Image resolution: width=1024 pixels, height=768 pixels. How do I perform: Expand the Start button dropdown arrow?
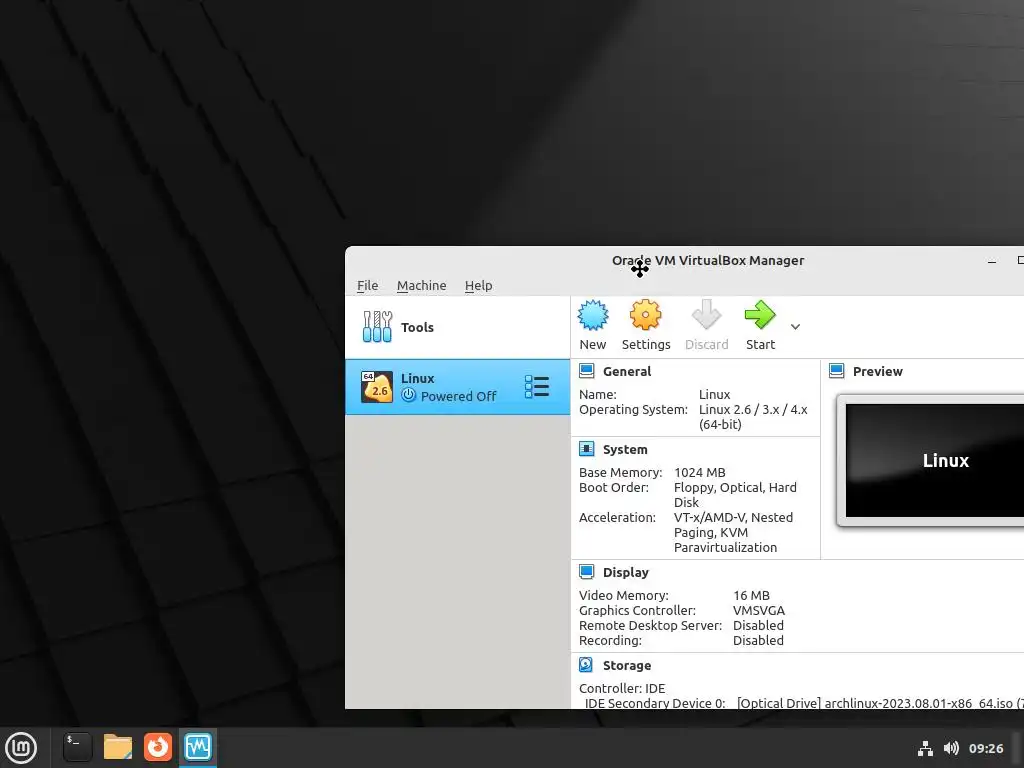click(795, 327)
